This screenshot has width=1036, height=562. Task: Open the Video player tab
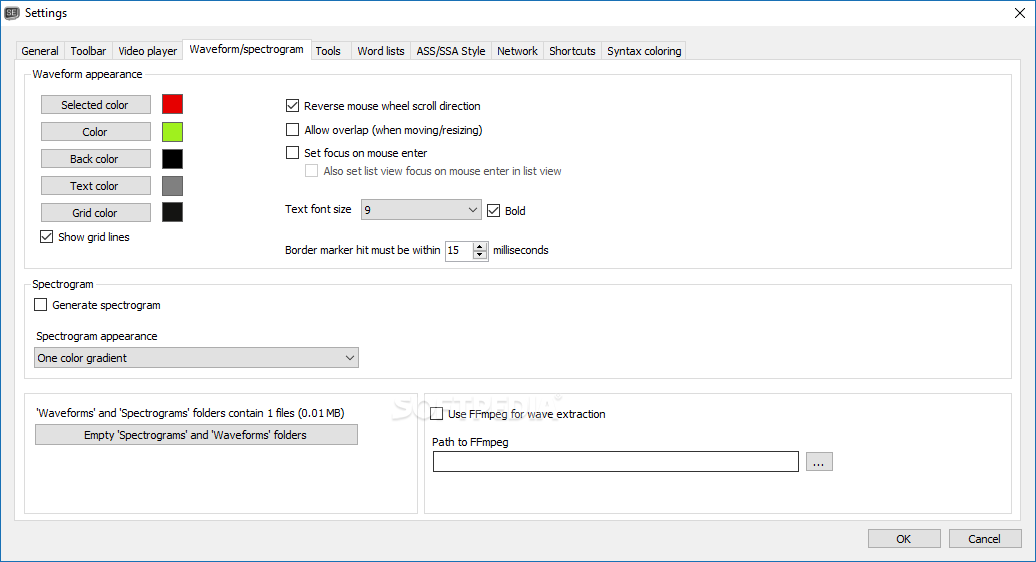[x=147, y=51]
